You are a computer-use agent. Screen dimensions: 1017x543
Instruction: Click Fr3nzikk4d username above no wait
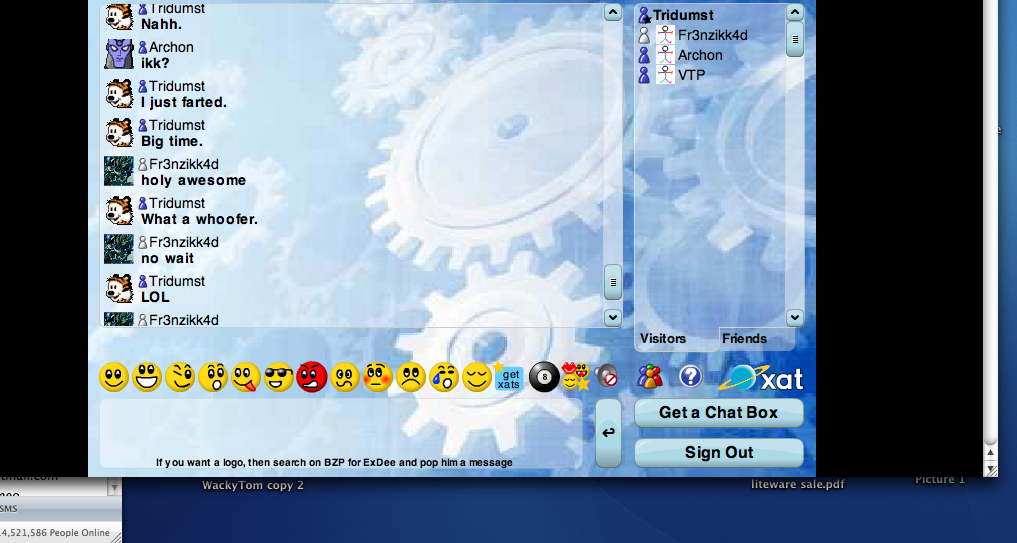pos(184,242)
